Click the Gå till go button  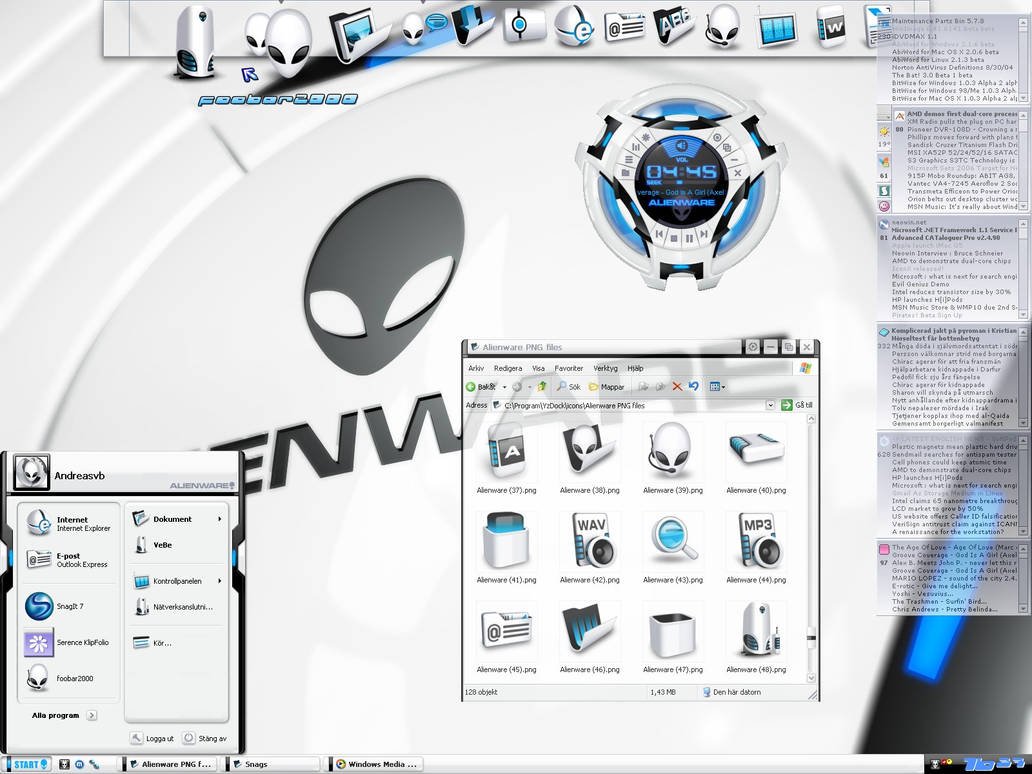tap(796, 405)
